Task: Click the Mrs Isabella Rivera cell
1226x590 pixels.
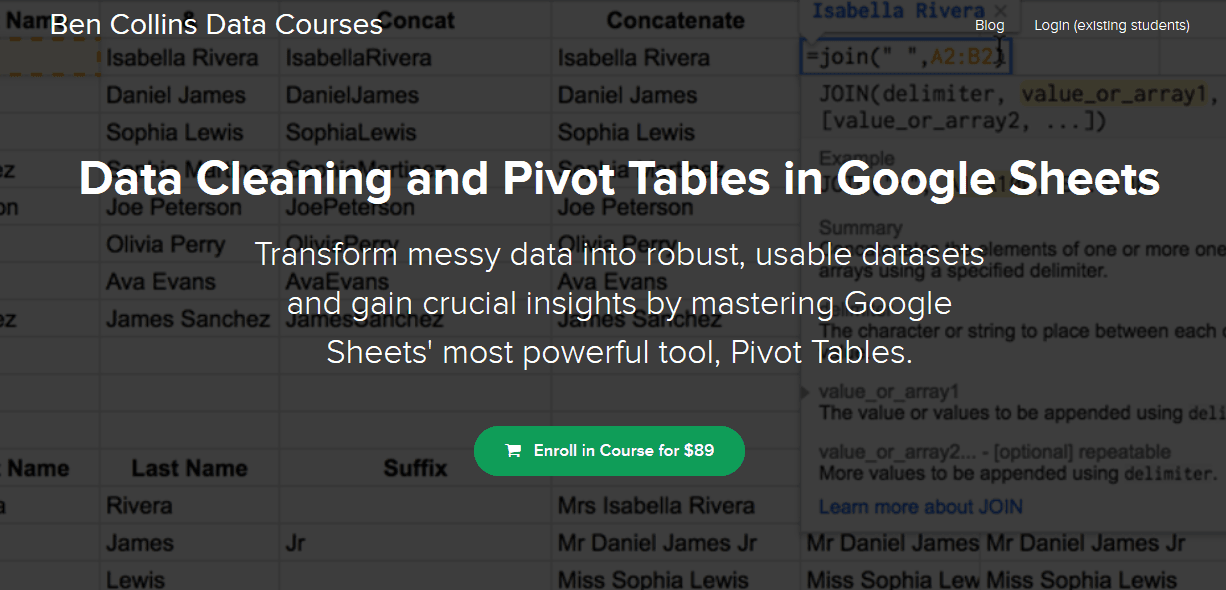Action: point(656,506)
